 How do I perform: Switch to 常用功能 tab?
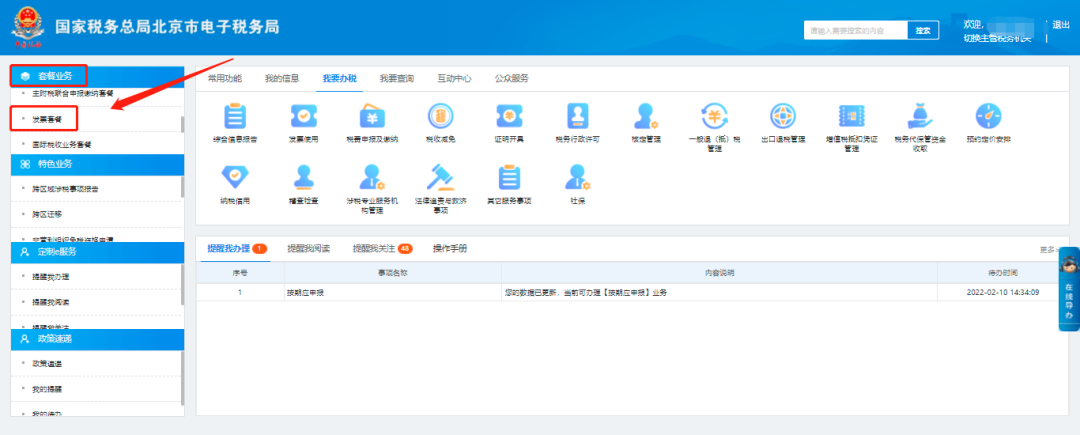(225, 78)
